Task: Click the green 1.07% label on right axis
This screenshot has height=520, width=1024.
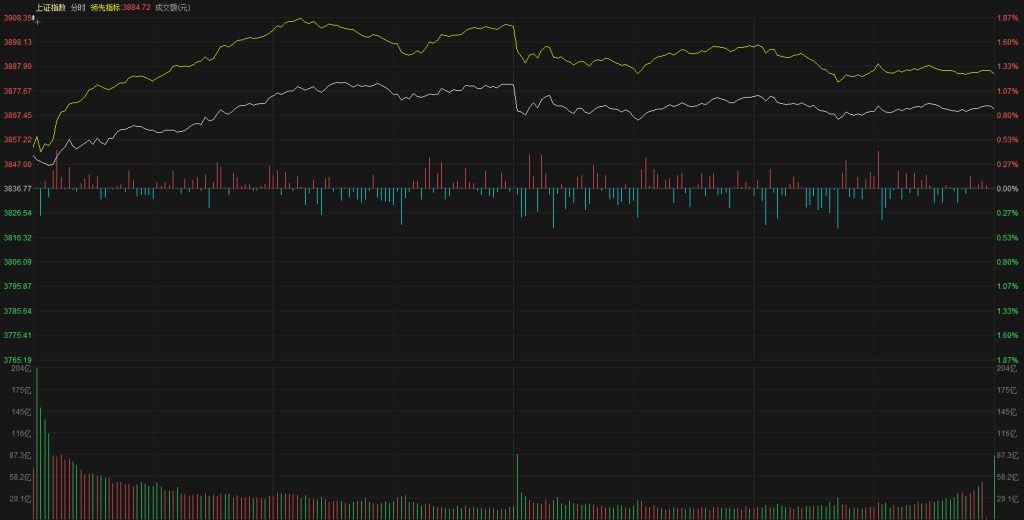Action: point(1006,286)
